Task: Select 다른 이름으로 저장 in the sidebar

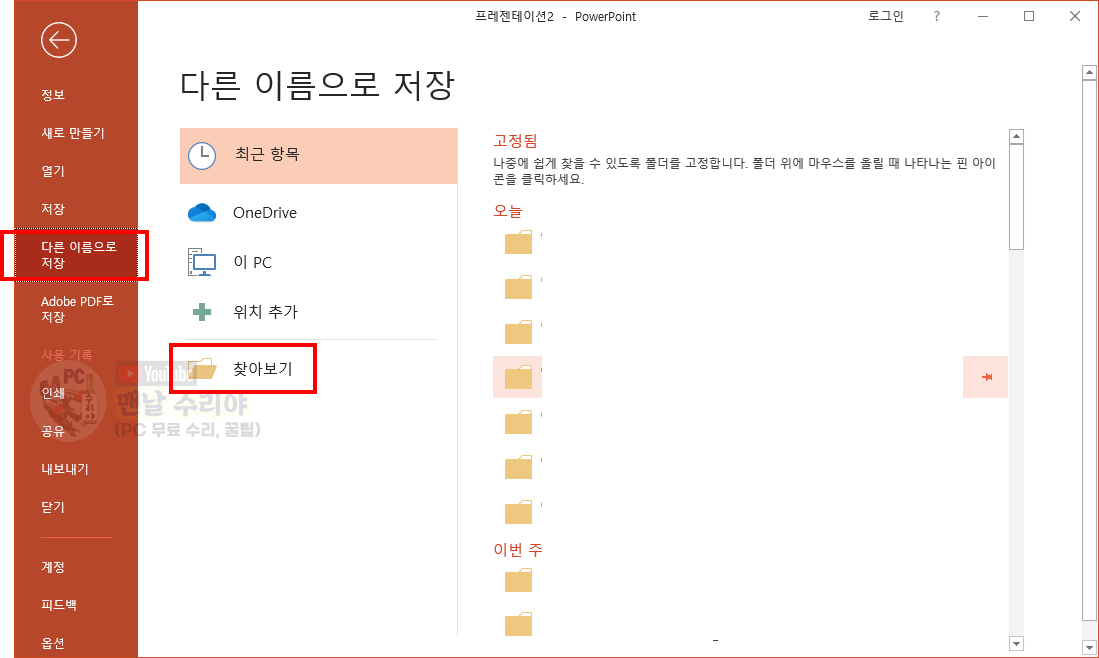Action: [x=76, y=254]
